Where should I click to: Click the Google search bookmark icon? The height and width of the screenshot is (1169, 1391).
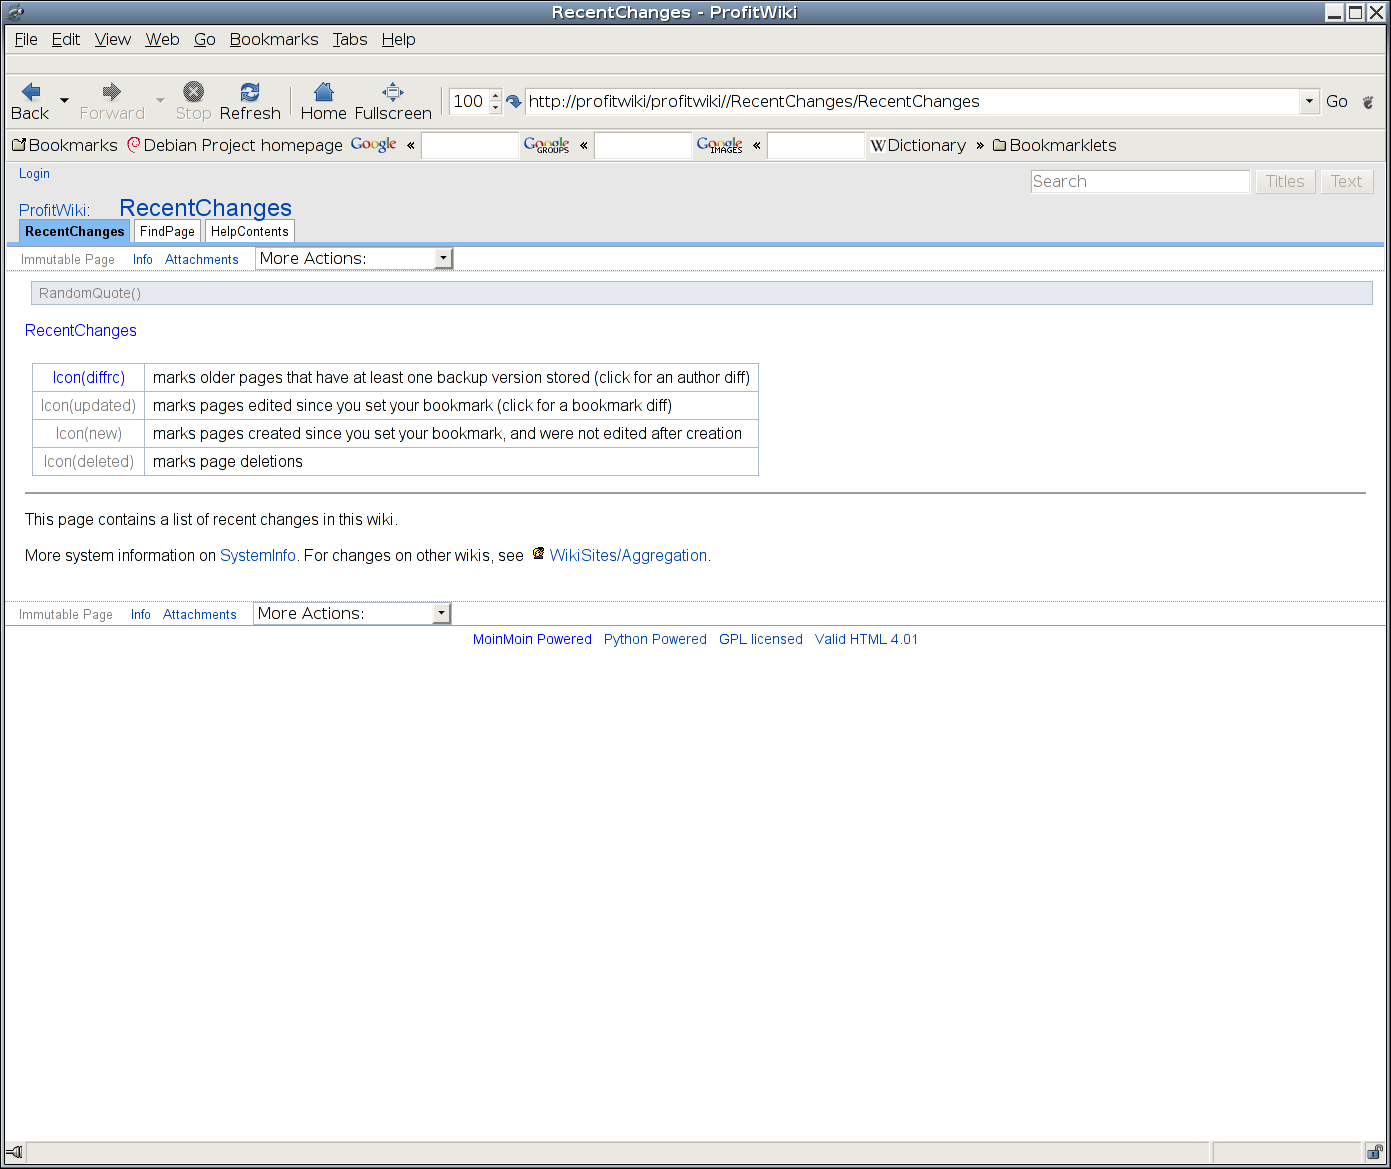pyautogui.click(x=373, y=145)
